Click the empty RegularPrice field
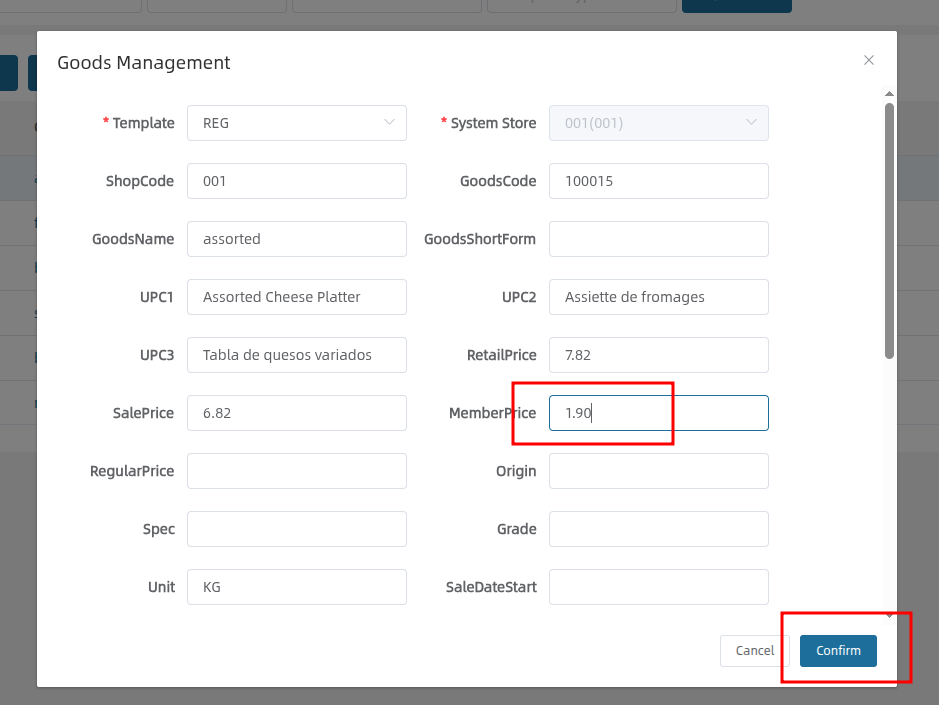This screenshot has width=939, height=705. pyautogui.click(x=296, y=471)
